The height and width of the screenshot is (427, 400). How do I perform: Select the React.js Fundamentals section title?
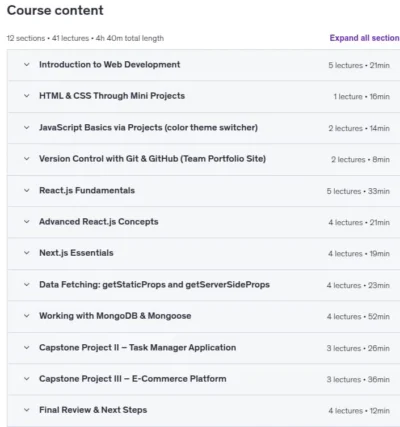pos(87,191)
